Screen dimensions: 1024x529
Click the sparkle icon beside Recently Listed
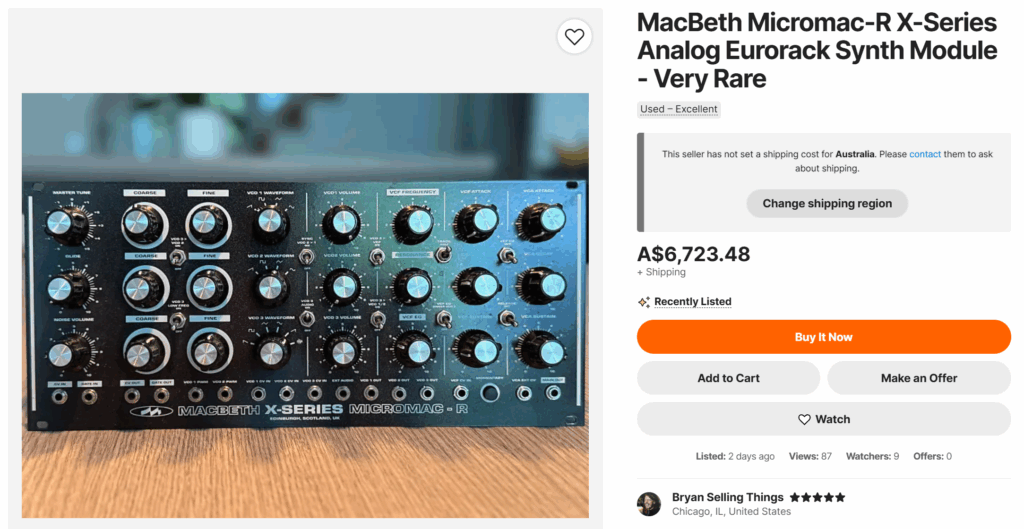[x=644, y=302]
